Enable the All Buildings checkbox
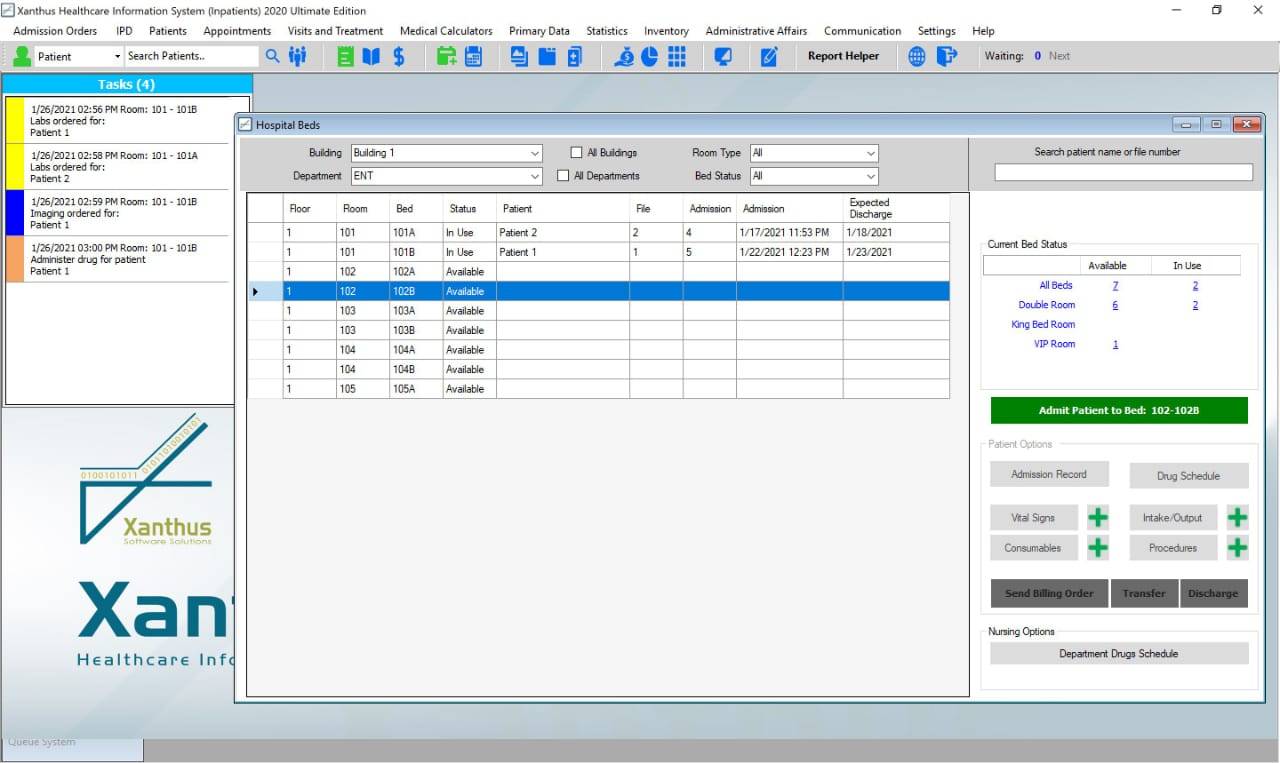This screenshot has width=1280, height=763. 576,153
